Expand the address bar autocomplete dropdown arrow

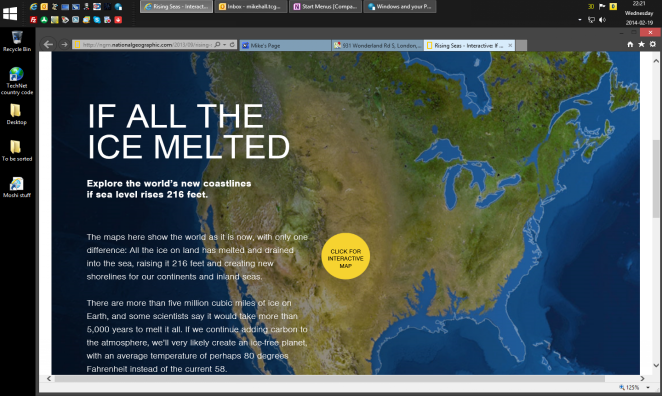(225, 44)
